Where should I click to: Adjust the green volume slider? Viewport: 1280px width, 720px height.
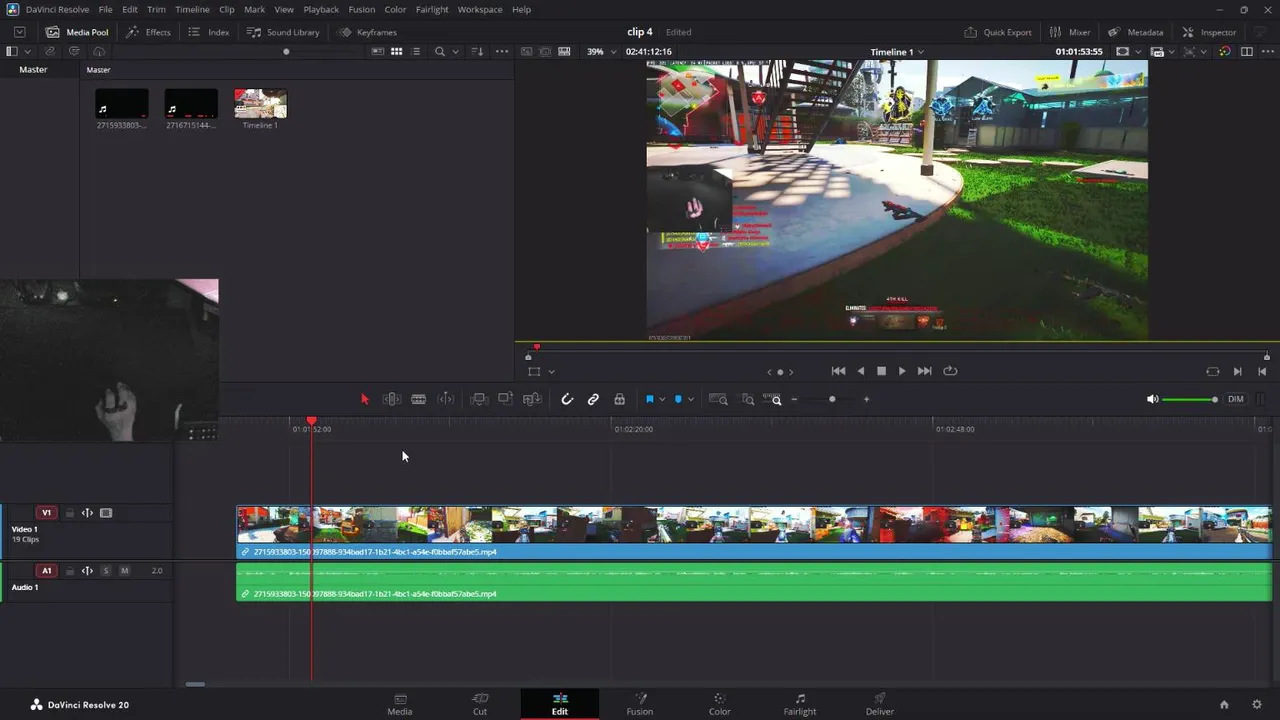click(x=1190, y=399)
